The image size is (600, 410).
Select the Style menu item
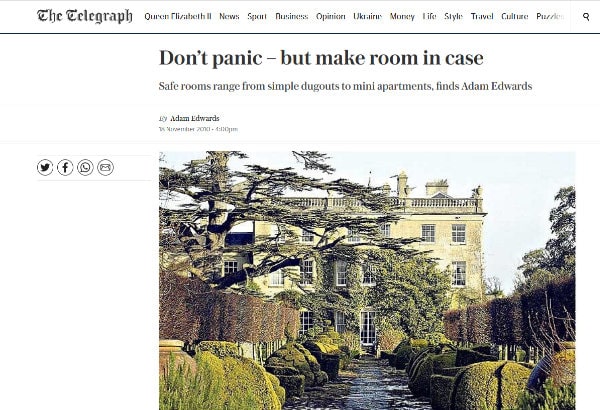(453, 16)
